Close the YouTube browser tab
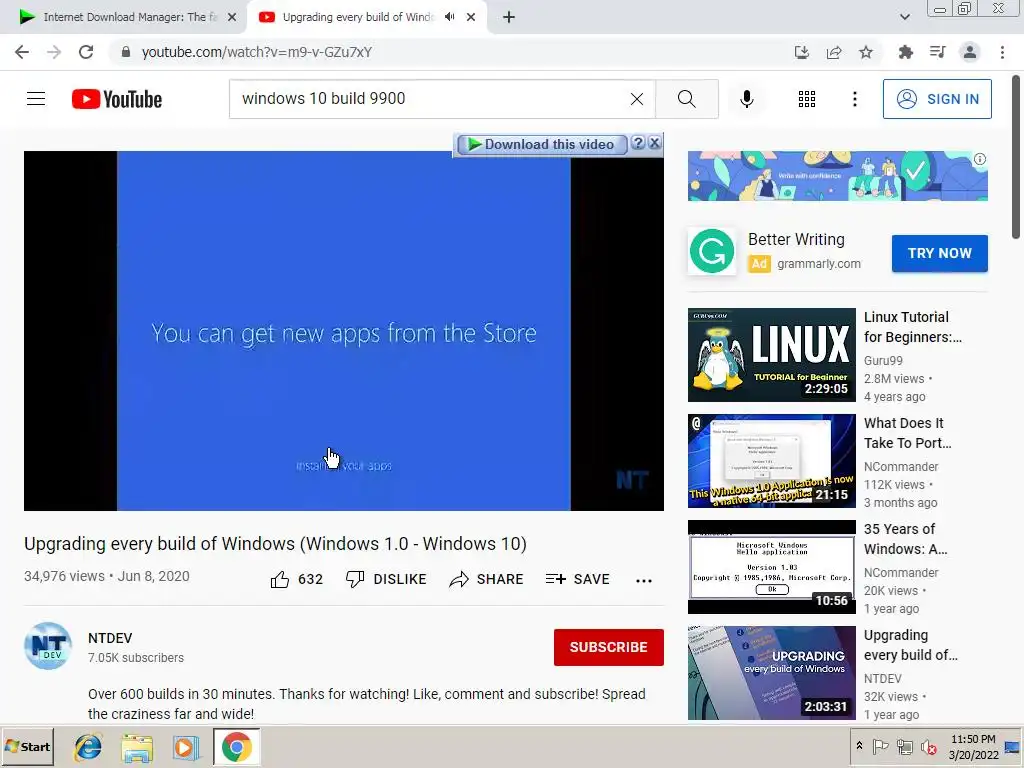The image size is (1024, 768). point(471,17)
